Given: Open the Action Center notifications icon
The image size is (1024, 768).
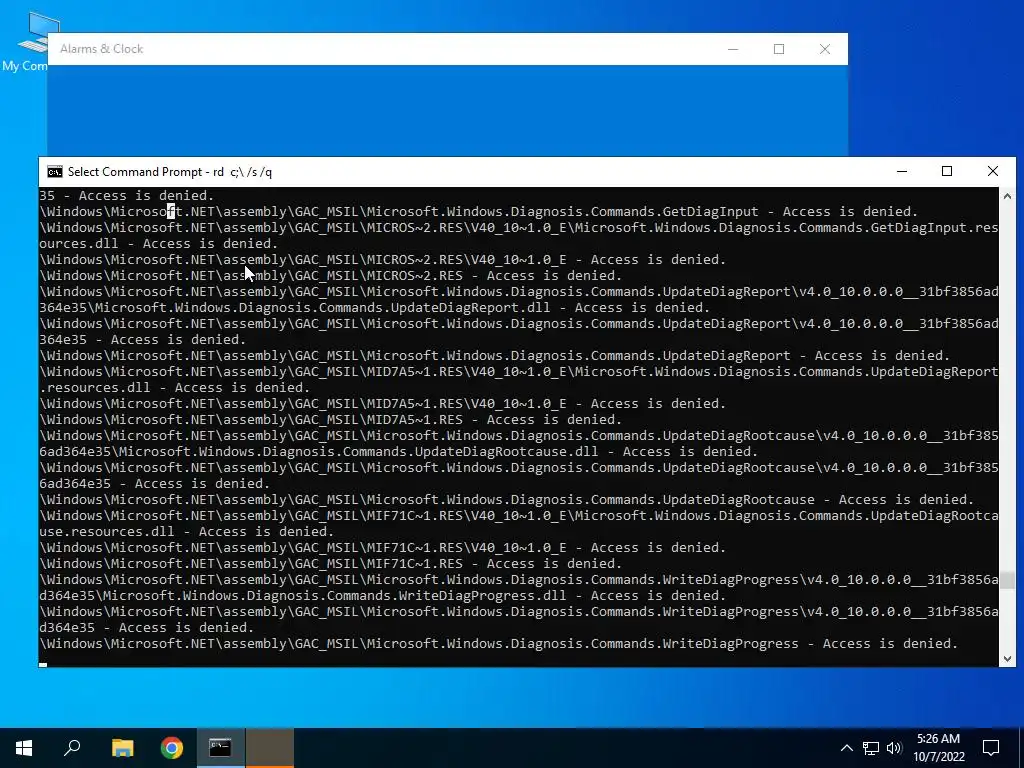Looking at the screenshot, I should tap(991, 748).
